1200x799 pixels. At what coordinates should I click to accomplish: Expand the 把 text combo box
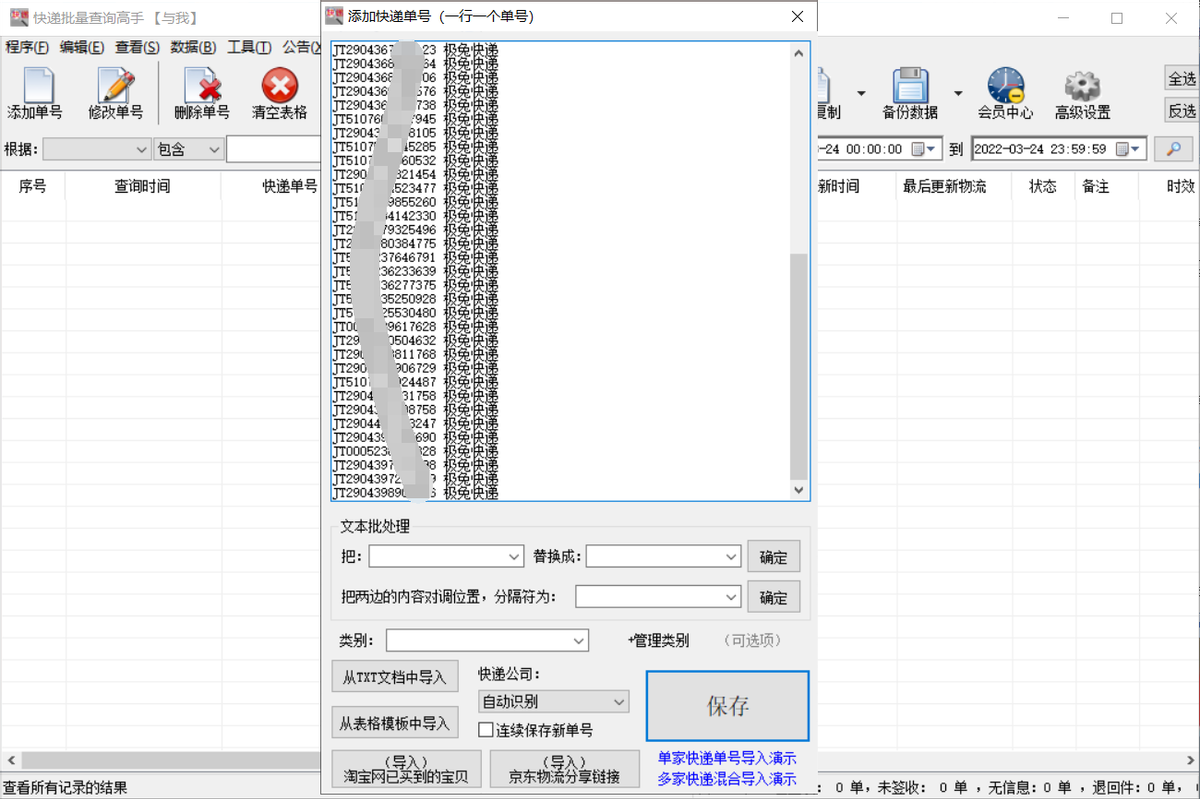[x=515, y=556]
